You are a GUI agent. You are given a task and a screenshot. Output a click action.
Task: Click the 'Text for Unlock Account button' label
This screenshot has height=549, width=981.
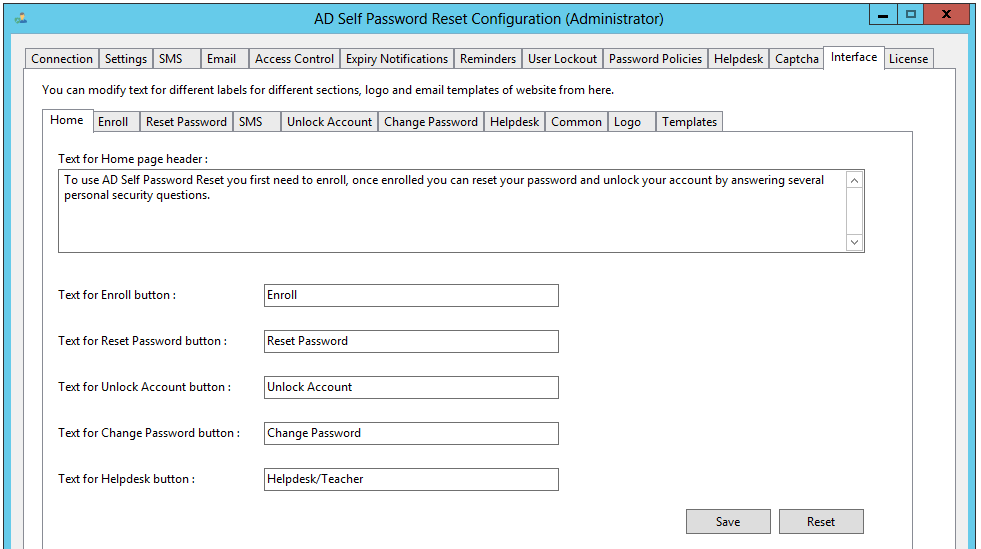click(145, 386)
